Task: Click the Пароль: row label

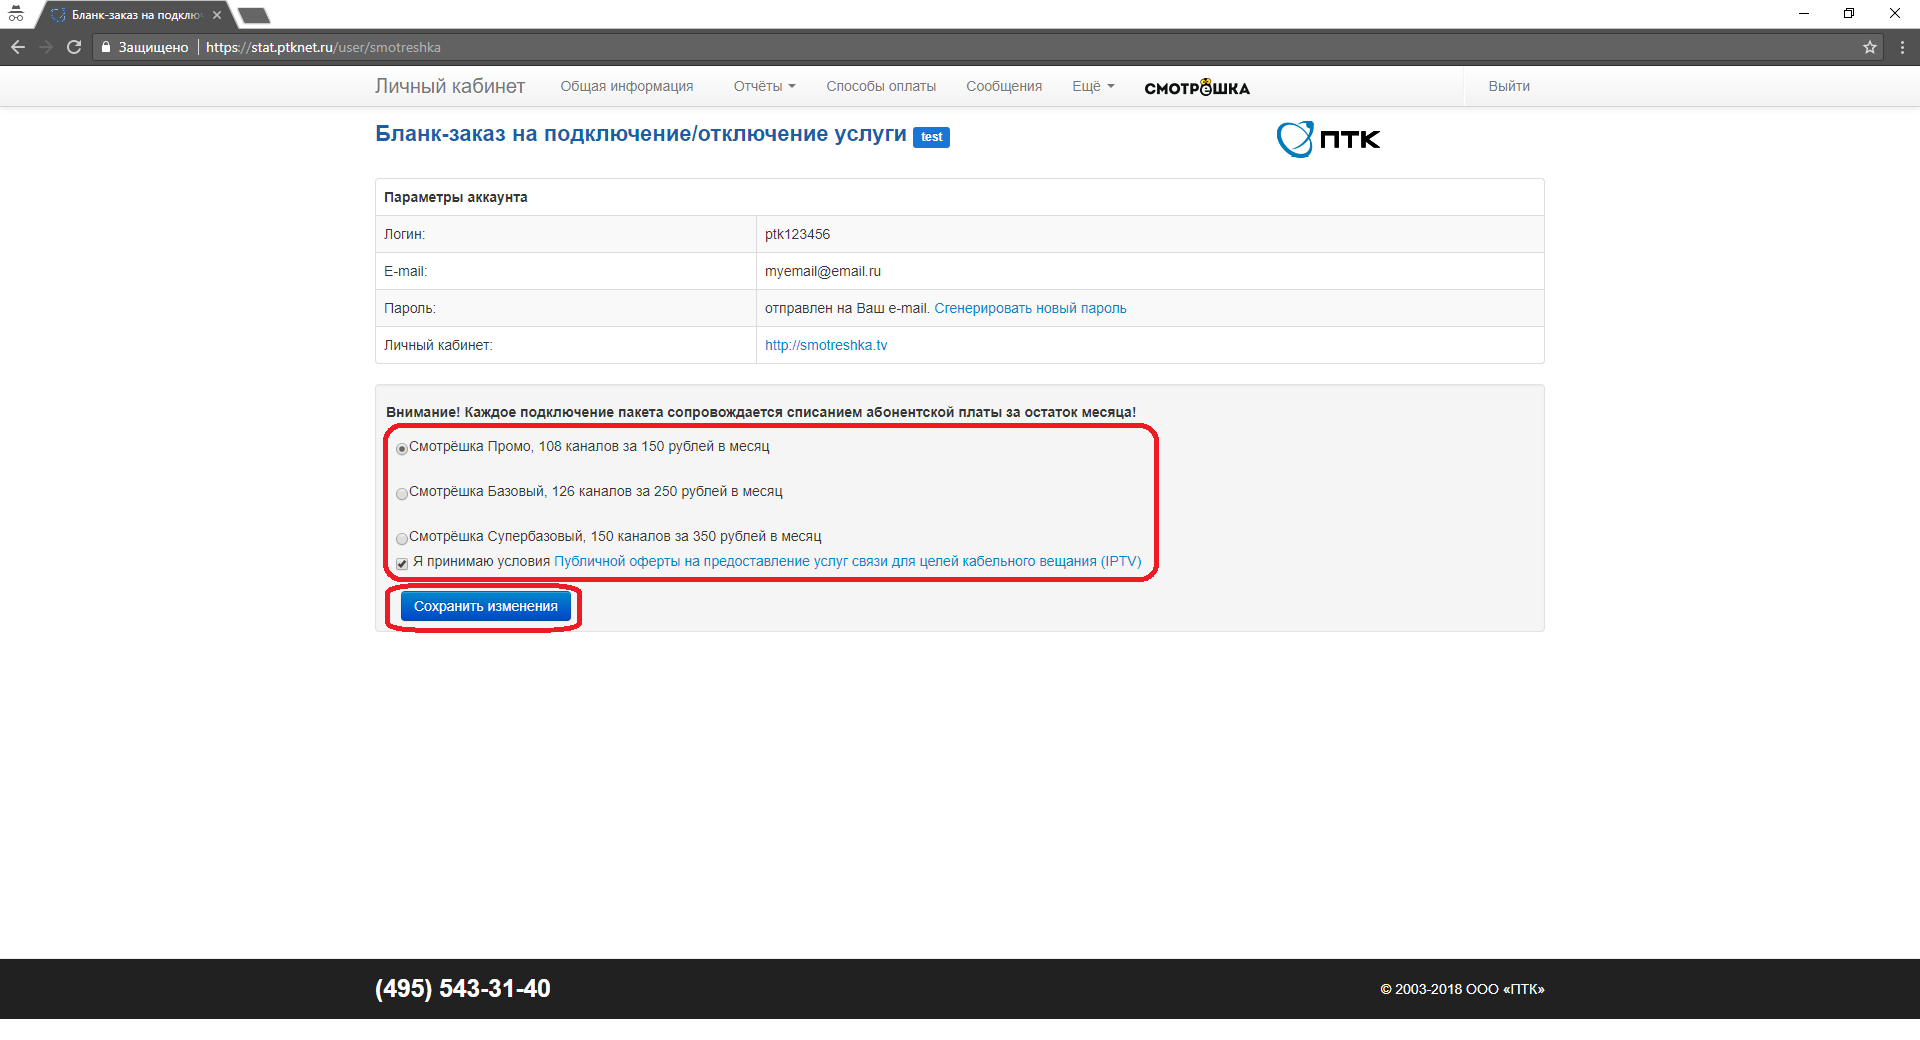Action: (410, 308)
